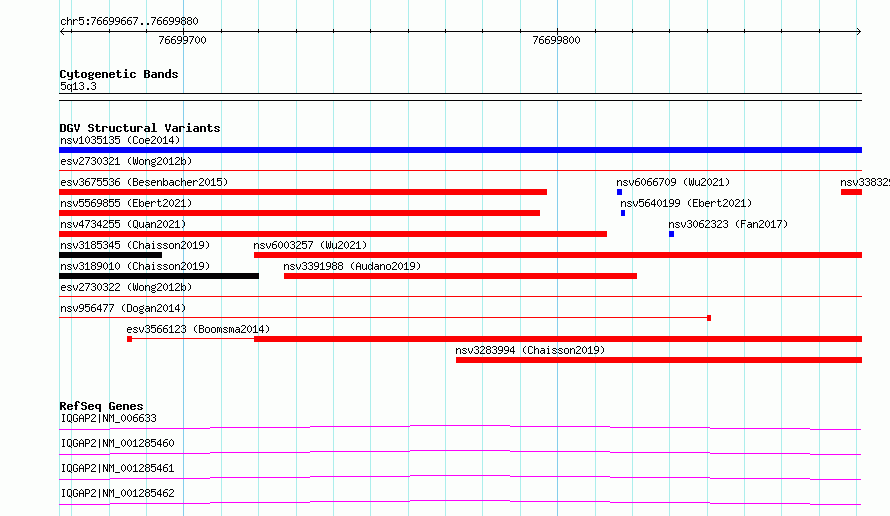Click the thick esv3566123 red bar
890x516 pixels.
tap(558, 339)
